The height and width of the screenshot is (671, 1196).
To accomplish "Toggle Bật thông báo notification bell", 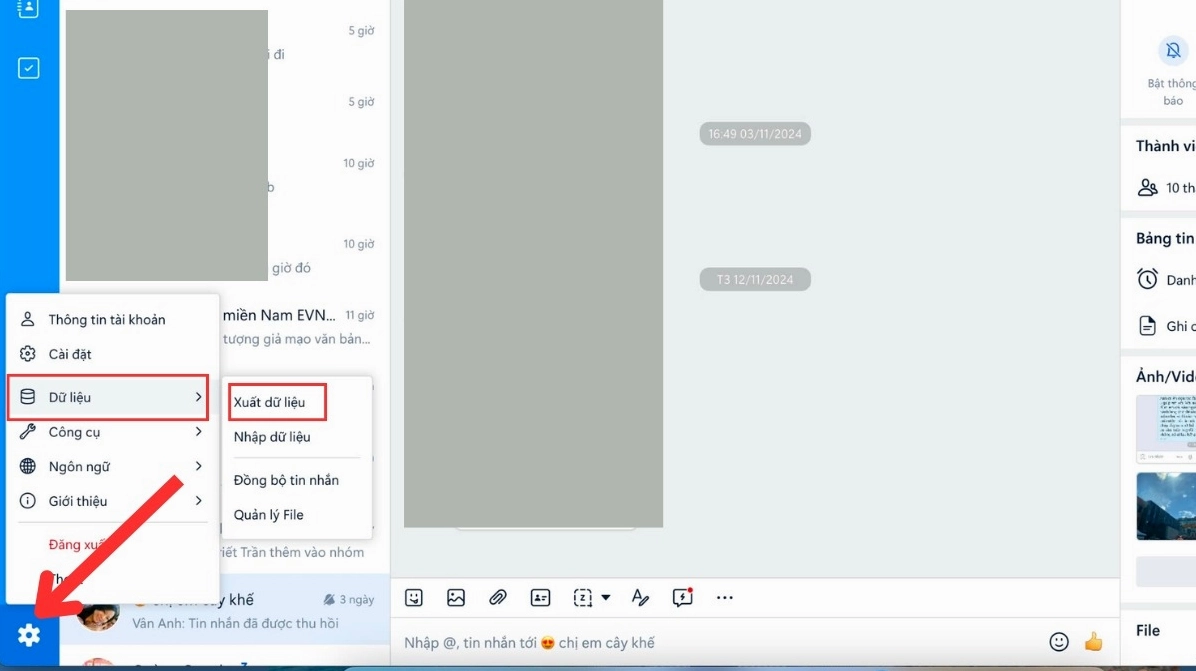I will pos(1172,51).
